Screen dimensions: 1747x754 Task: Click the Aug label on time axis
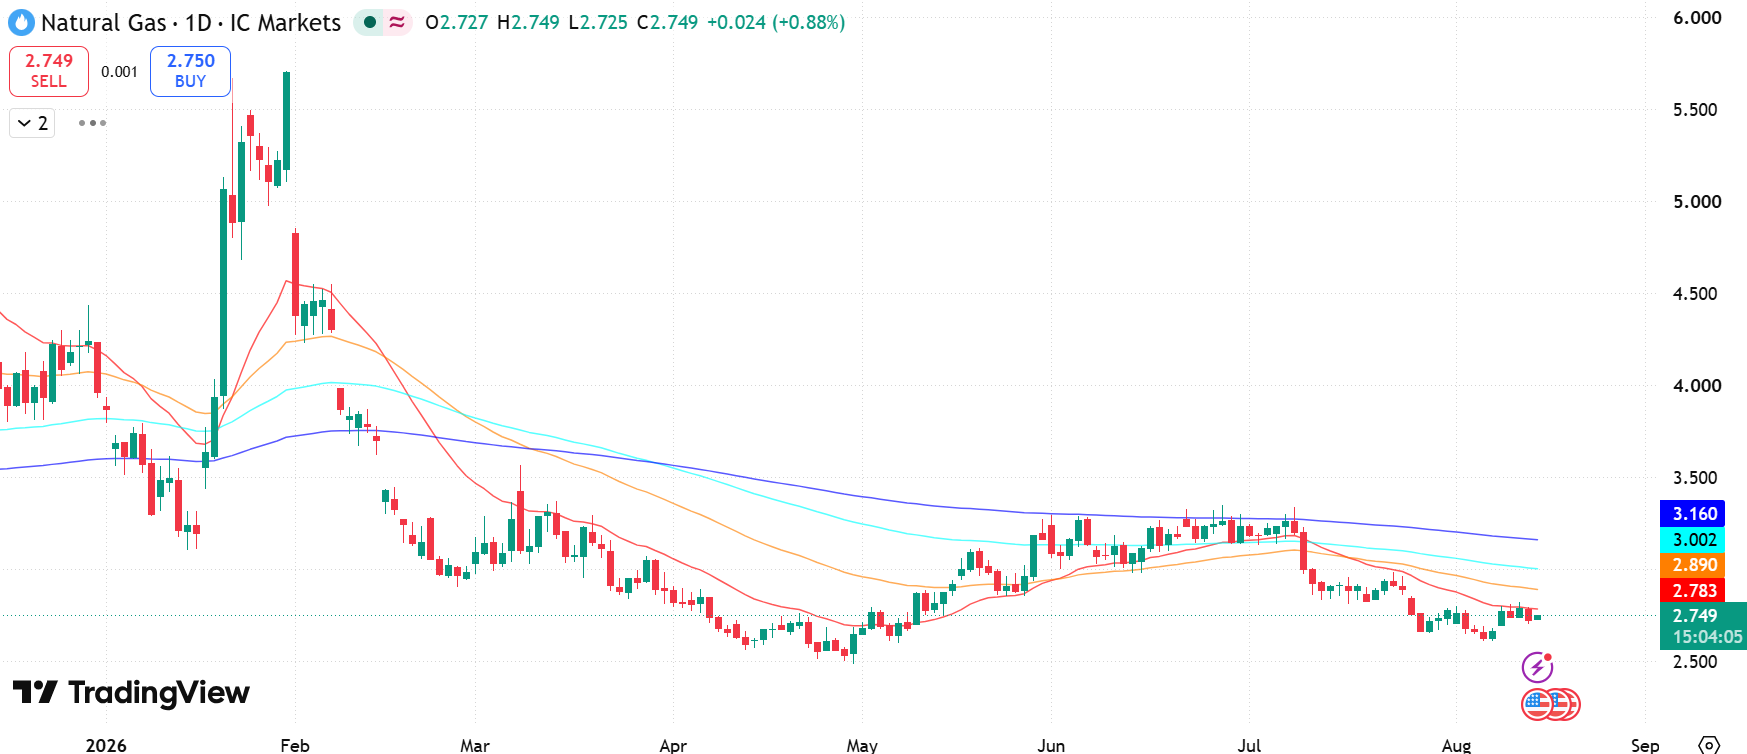[1456, 745]
